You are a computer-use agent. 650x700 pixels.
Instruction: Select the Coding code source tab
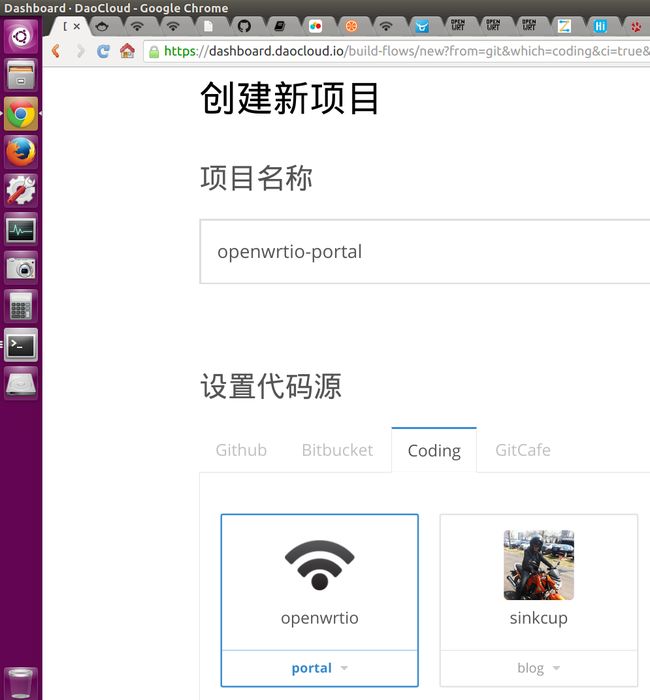[x=434, y=450]
